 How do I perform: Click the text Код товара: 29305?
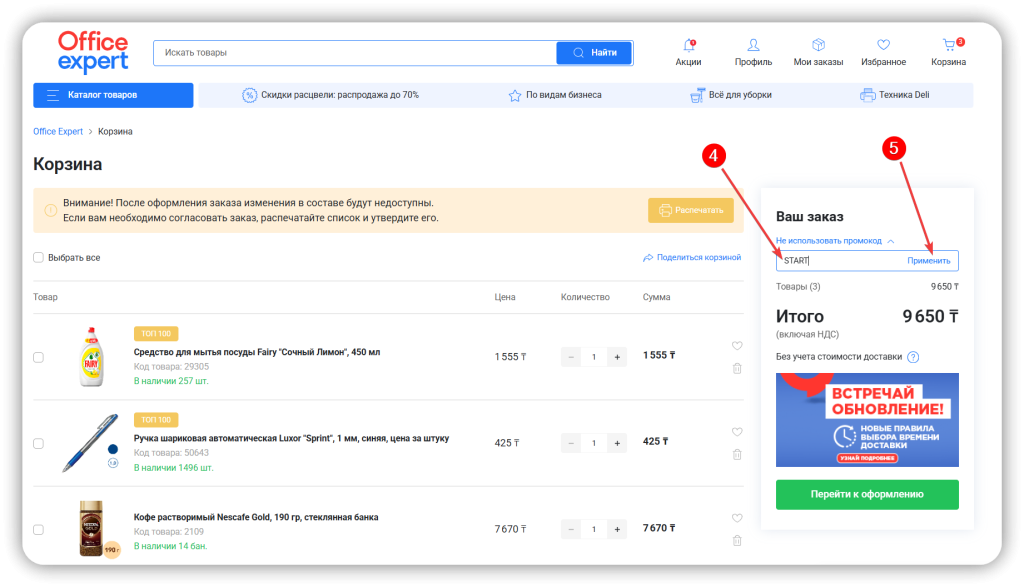pyautogui.click(x=171, y=367)
